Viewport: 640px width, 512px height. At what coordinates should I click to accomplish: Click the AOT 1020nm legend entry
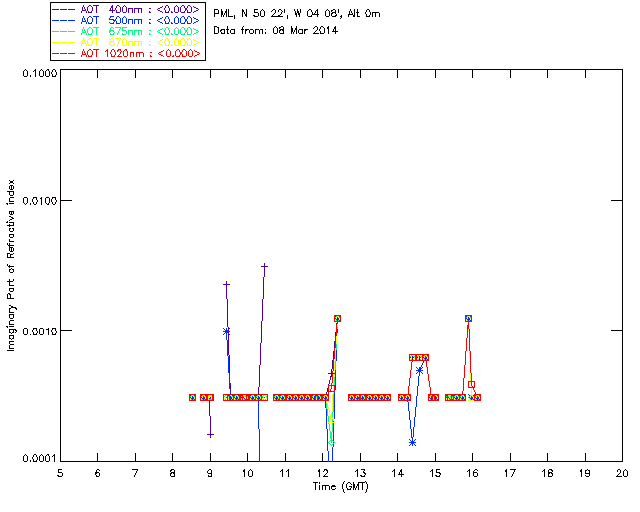tap(127, 53)
